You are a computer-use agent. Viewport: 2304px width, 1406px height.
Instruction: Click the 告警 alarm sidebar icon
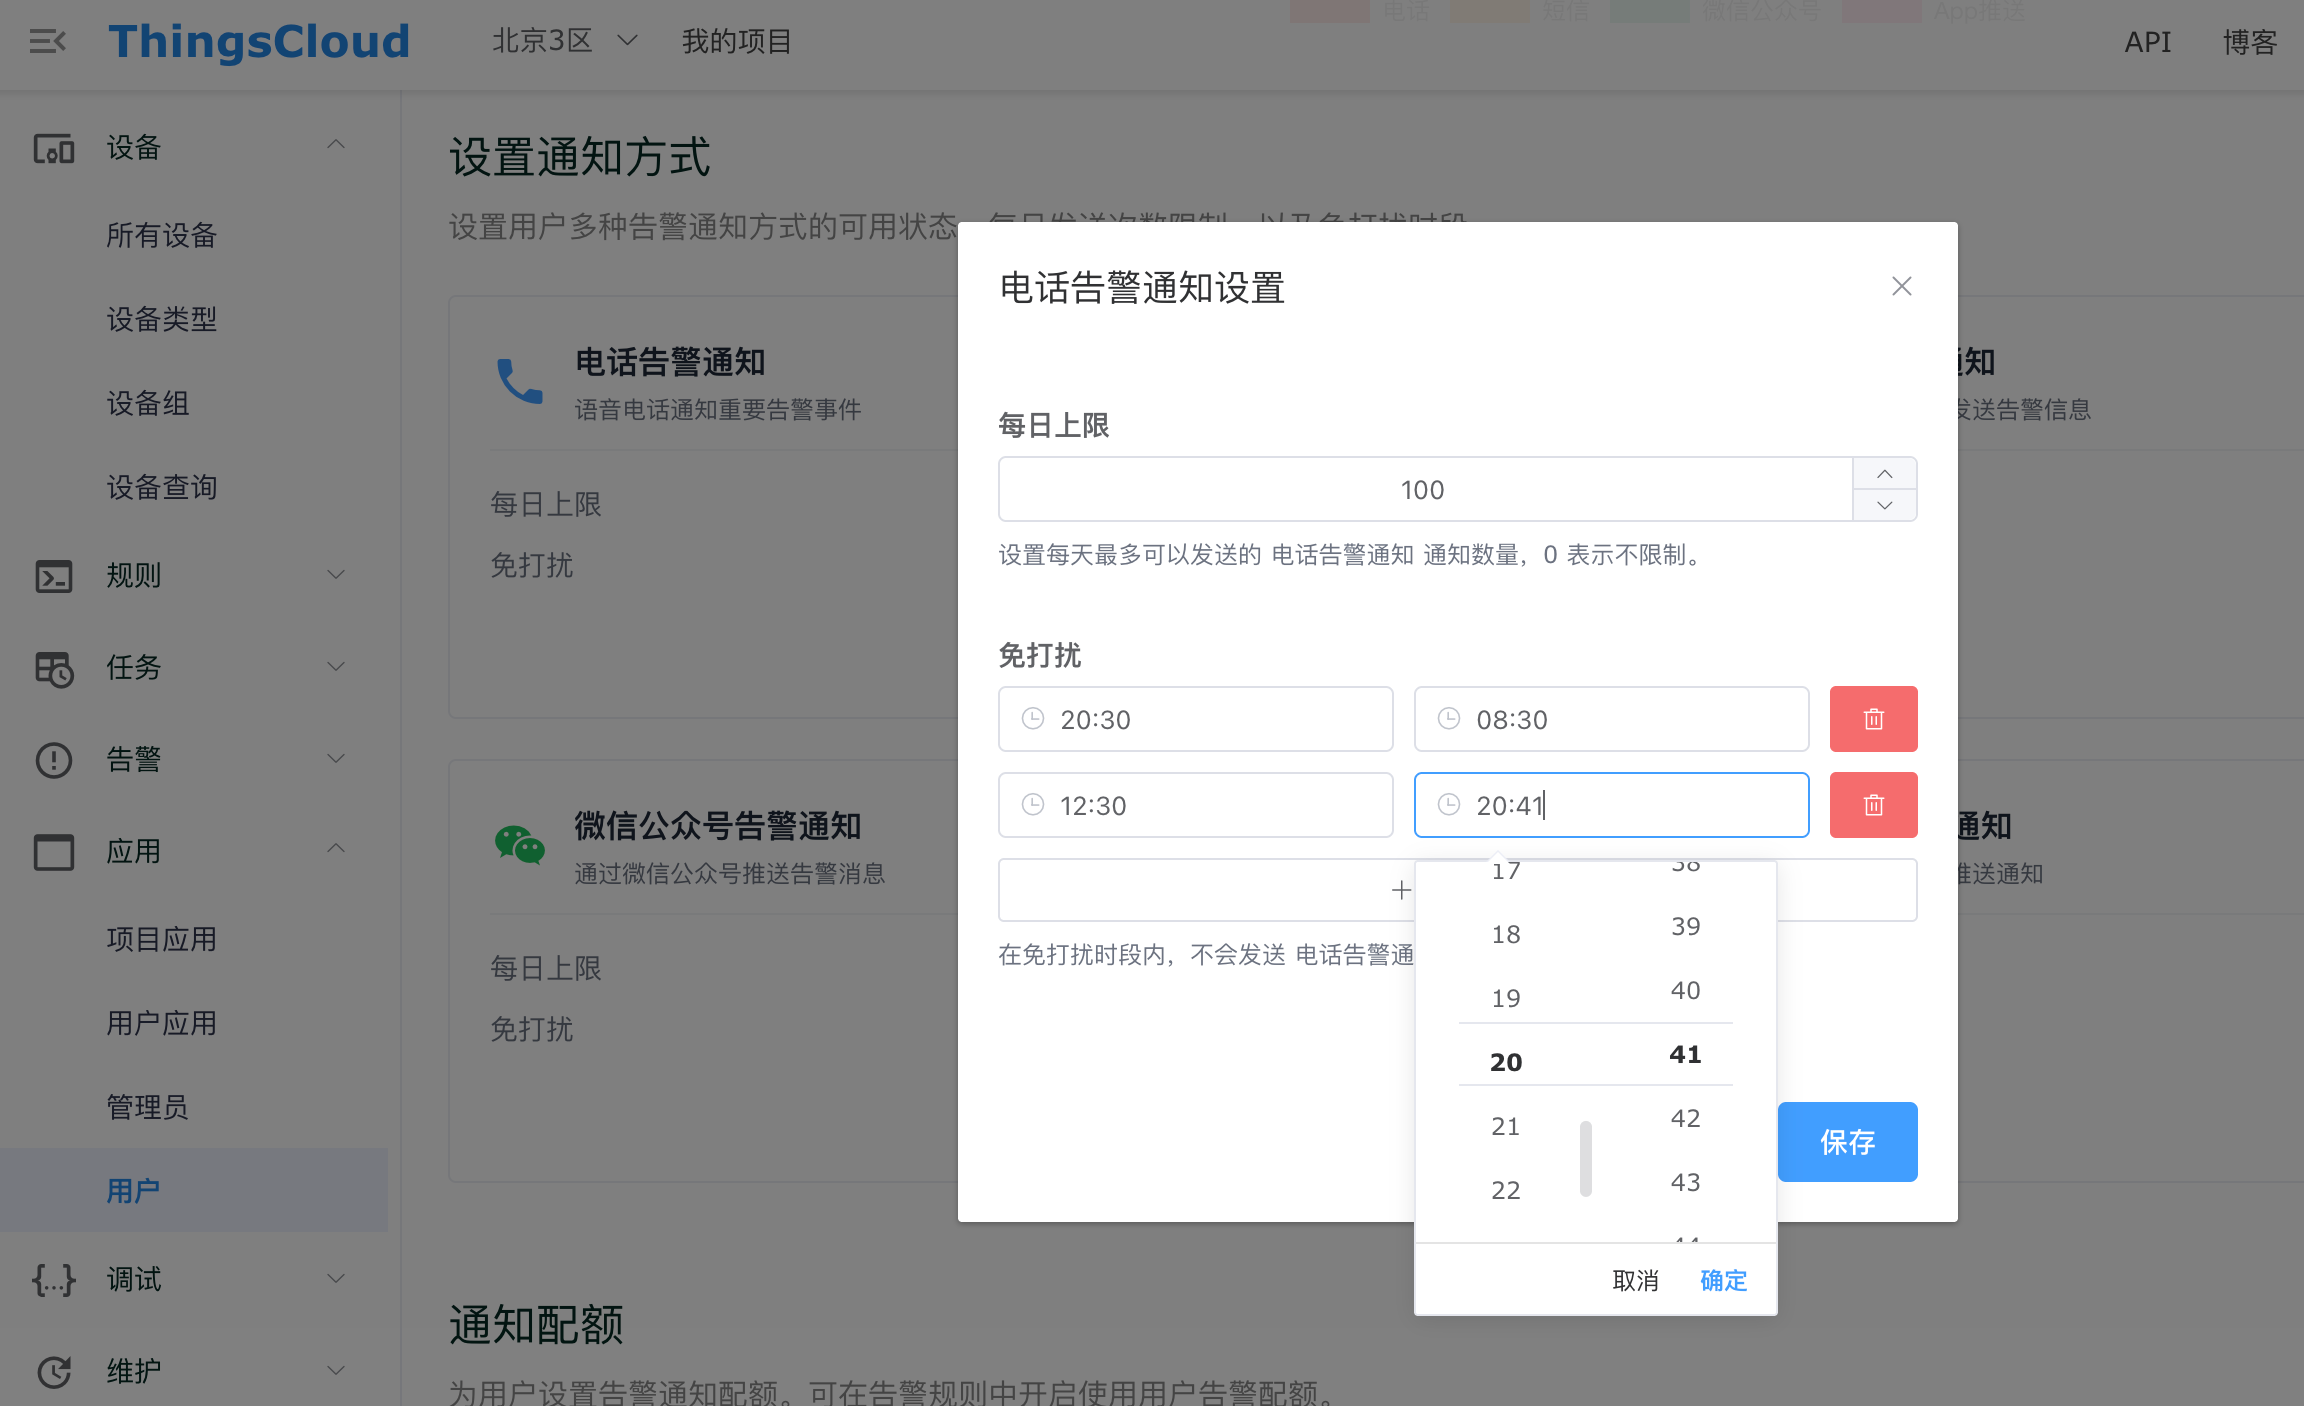[x=53, y=760]
